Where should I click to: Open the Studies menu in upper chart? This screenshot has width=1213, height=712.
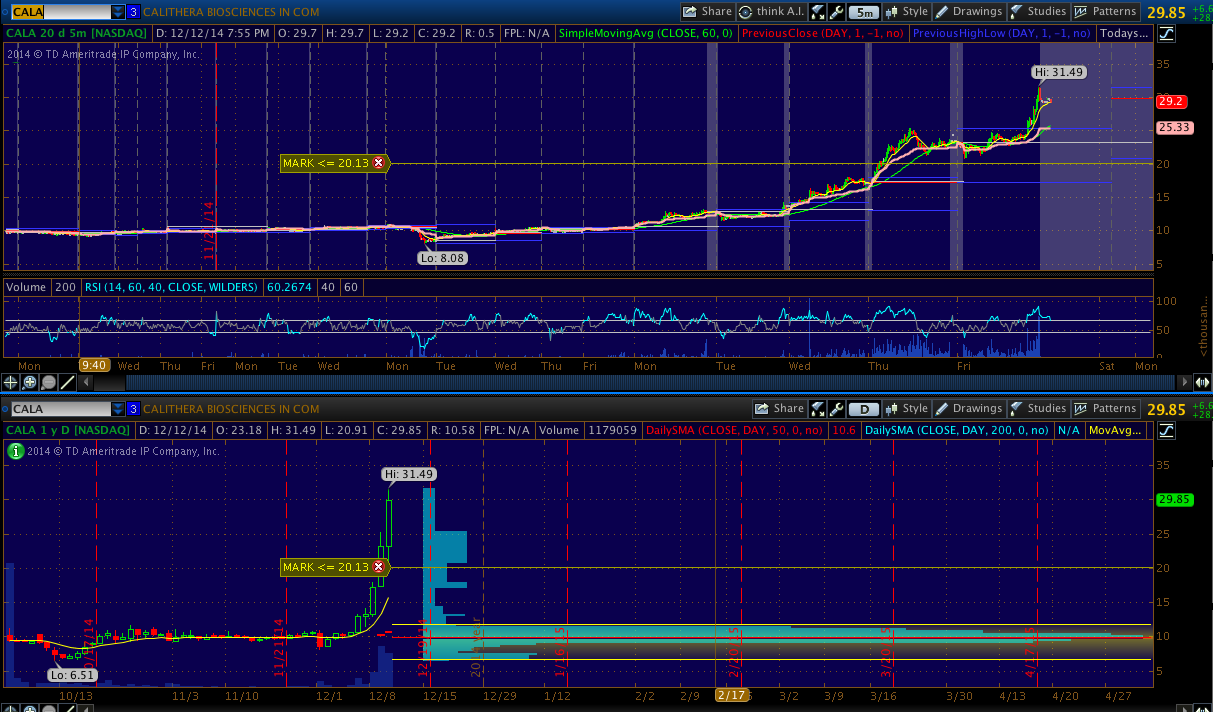click(1038, 12)
